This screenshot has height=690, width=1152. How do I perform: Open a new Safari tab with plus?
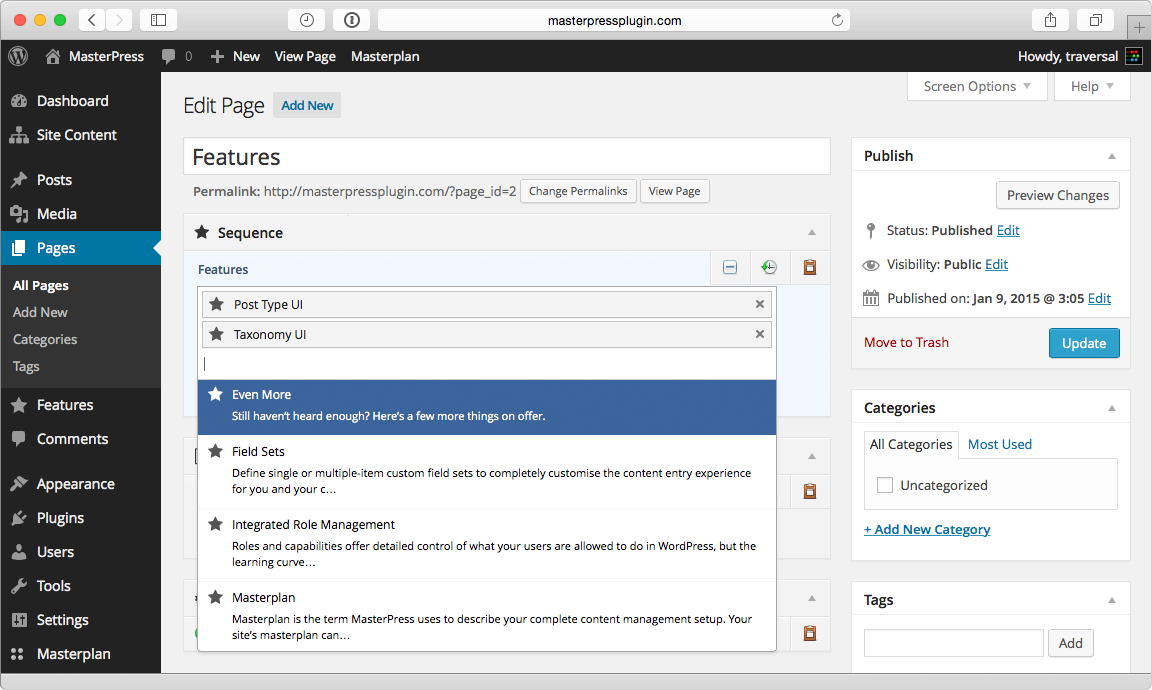tap(1139, 27)
